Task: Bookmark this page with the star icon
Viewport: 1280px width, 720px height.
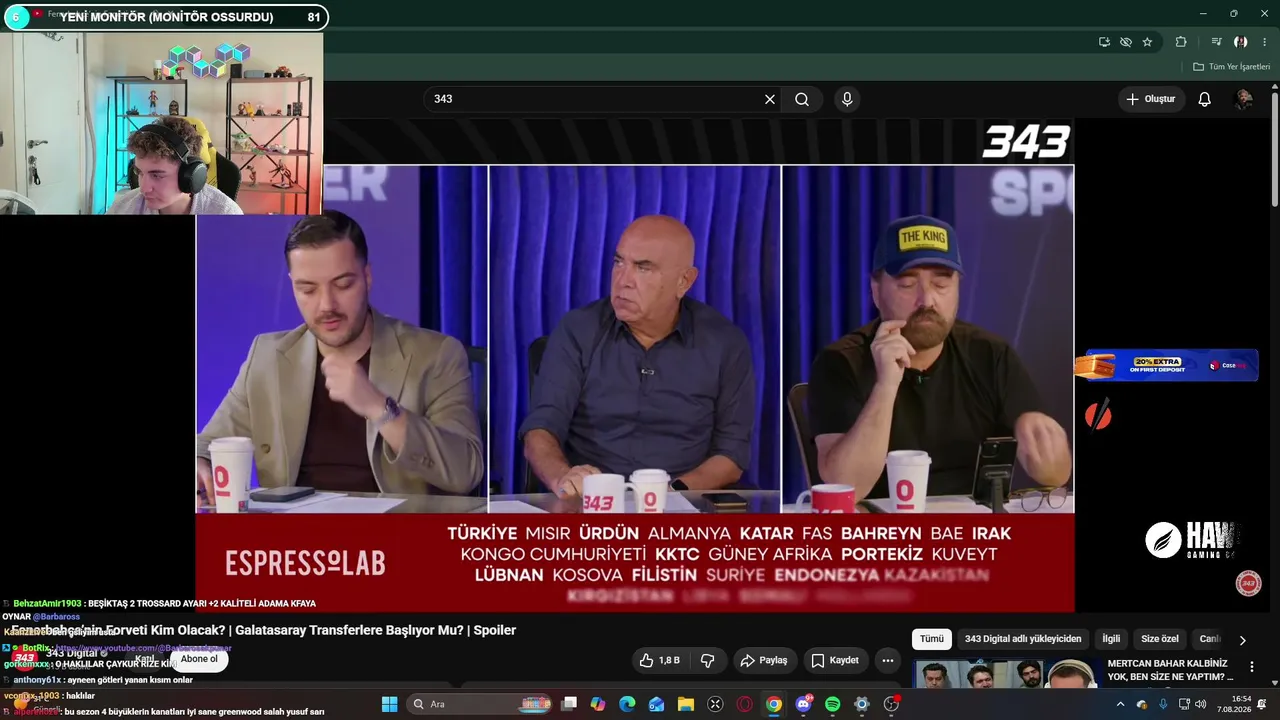Action: [x=1147, y=42]
